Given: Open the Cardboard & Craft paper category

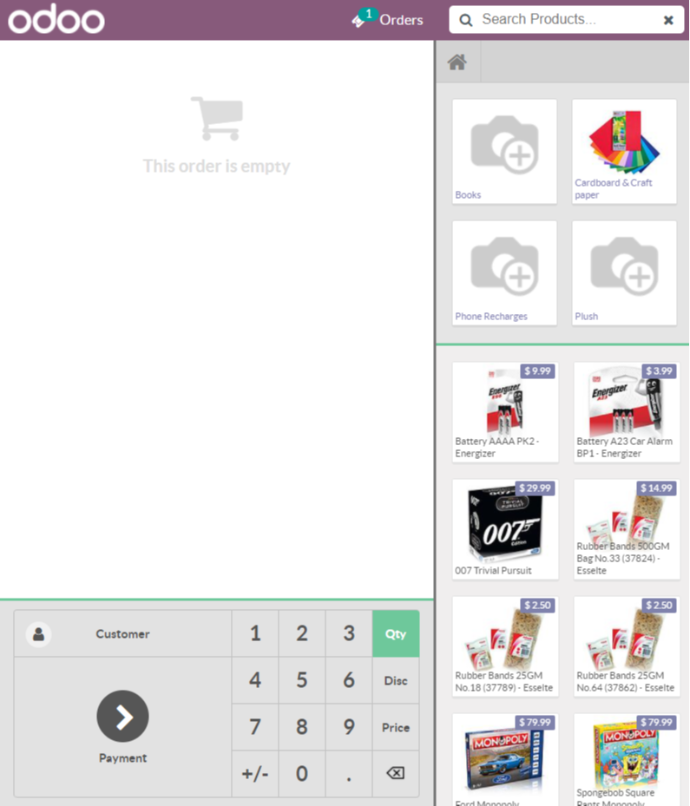Looking at the screenshot, I should click(x=624, y=151).
